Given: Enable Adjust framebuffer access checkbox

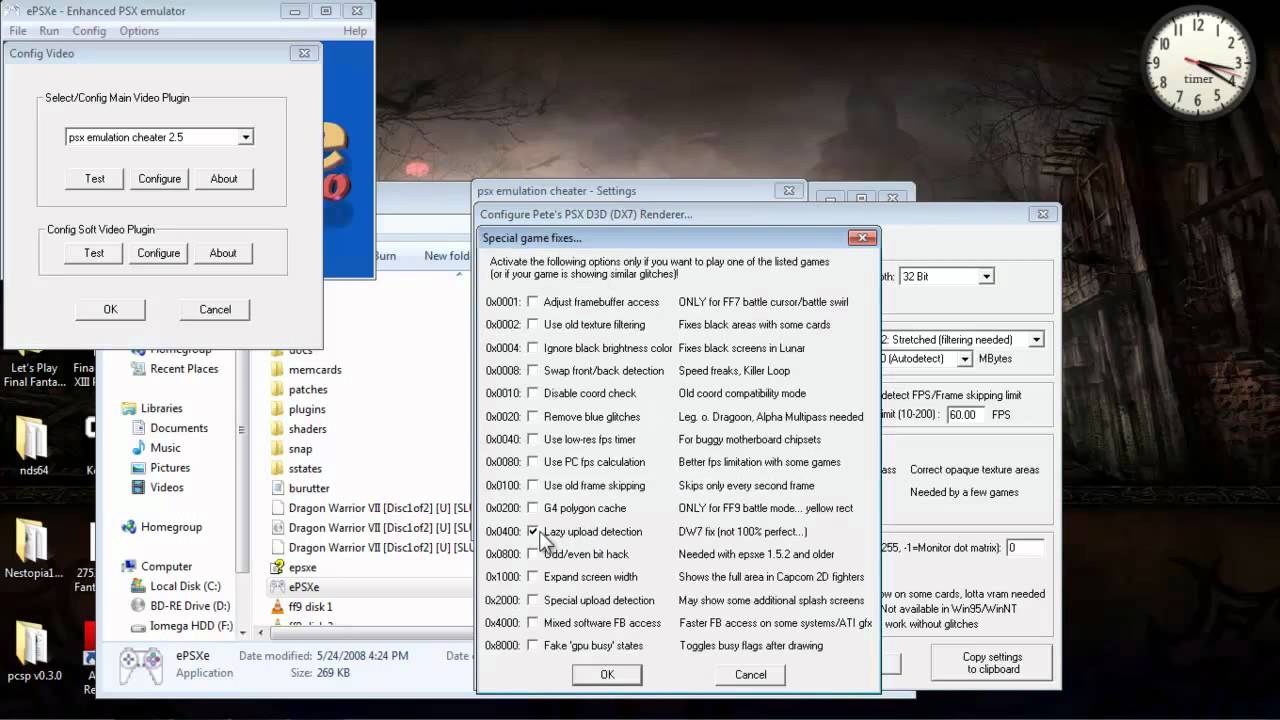Looking at the screenshot, I should tap(533, 301).
